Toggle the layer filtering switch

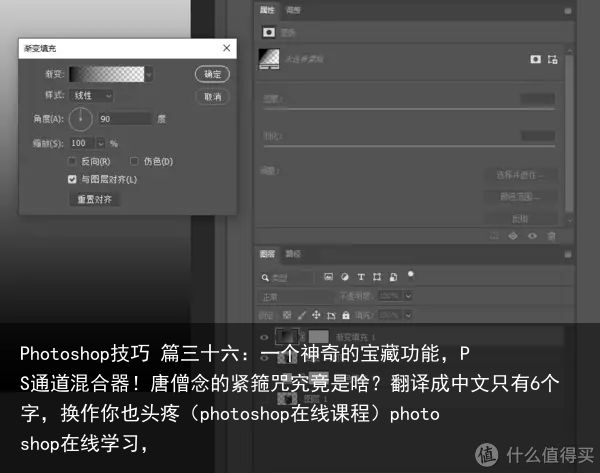coord(410,275)
